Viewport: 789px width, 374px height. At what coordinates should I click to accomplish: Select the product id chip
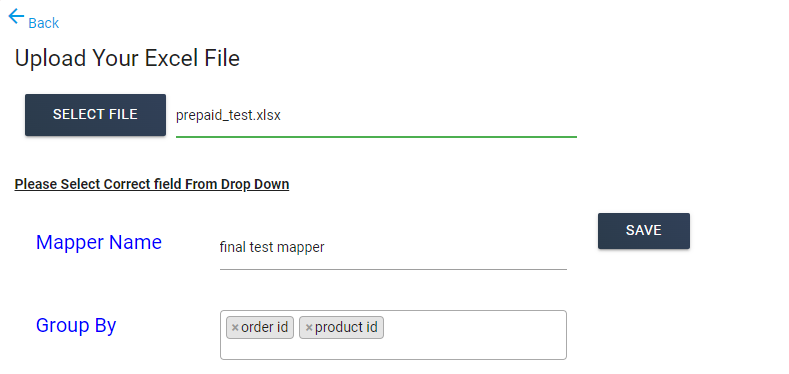click(x=341, y=328)
